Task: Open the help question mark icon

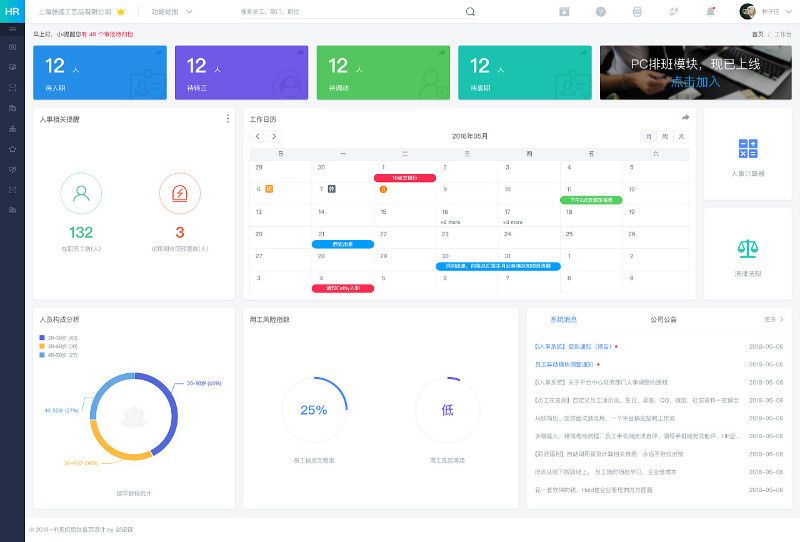Action: (601, 12)
